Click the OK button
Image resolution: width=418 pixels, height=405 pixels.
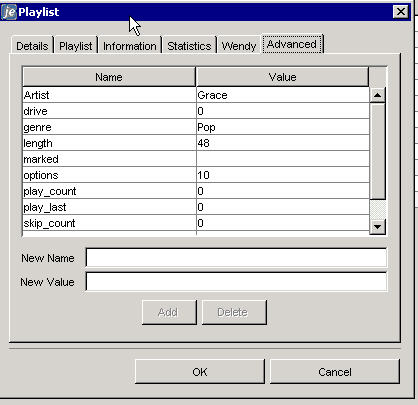tap(200, 372)
